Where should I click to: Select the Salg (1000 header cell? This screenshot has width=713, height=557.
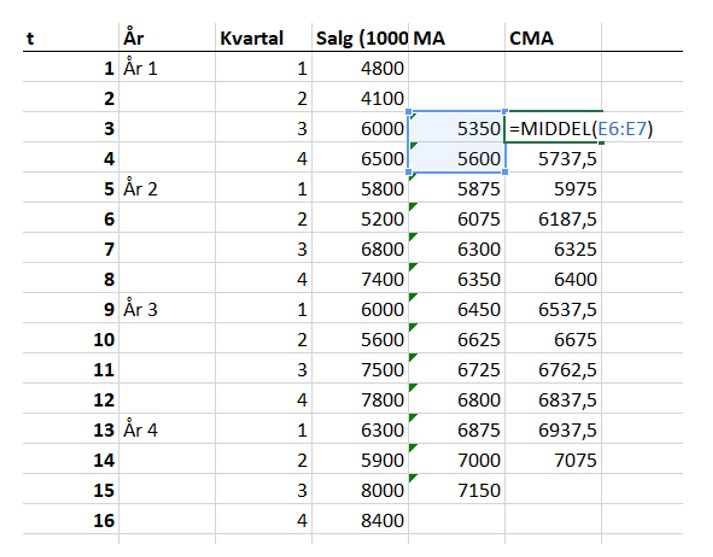click(360, 38)
